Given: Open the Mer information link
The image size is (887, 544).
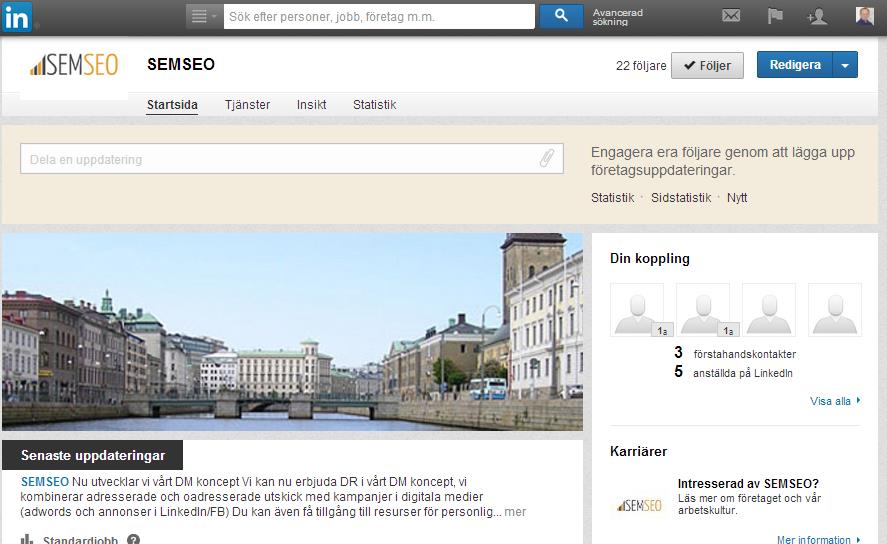Looking at the screenshot, I should pos(819,539).
